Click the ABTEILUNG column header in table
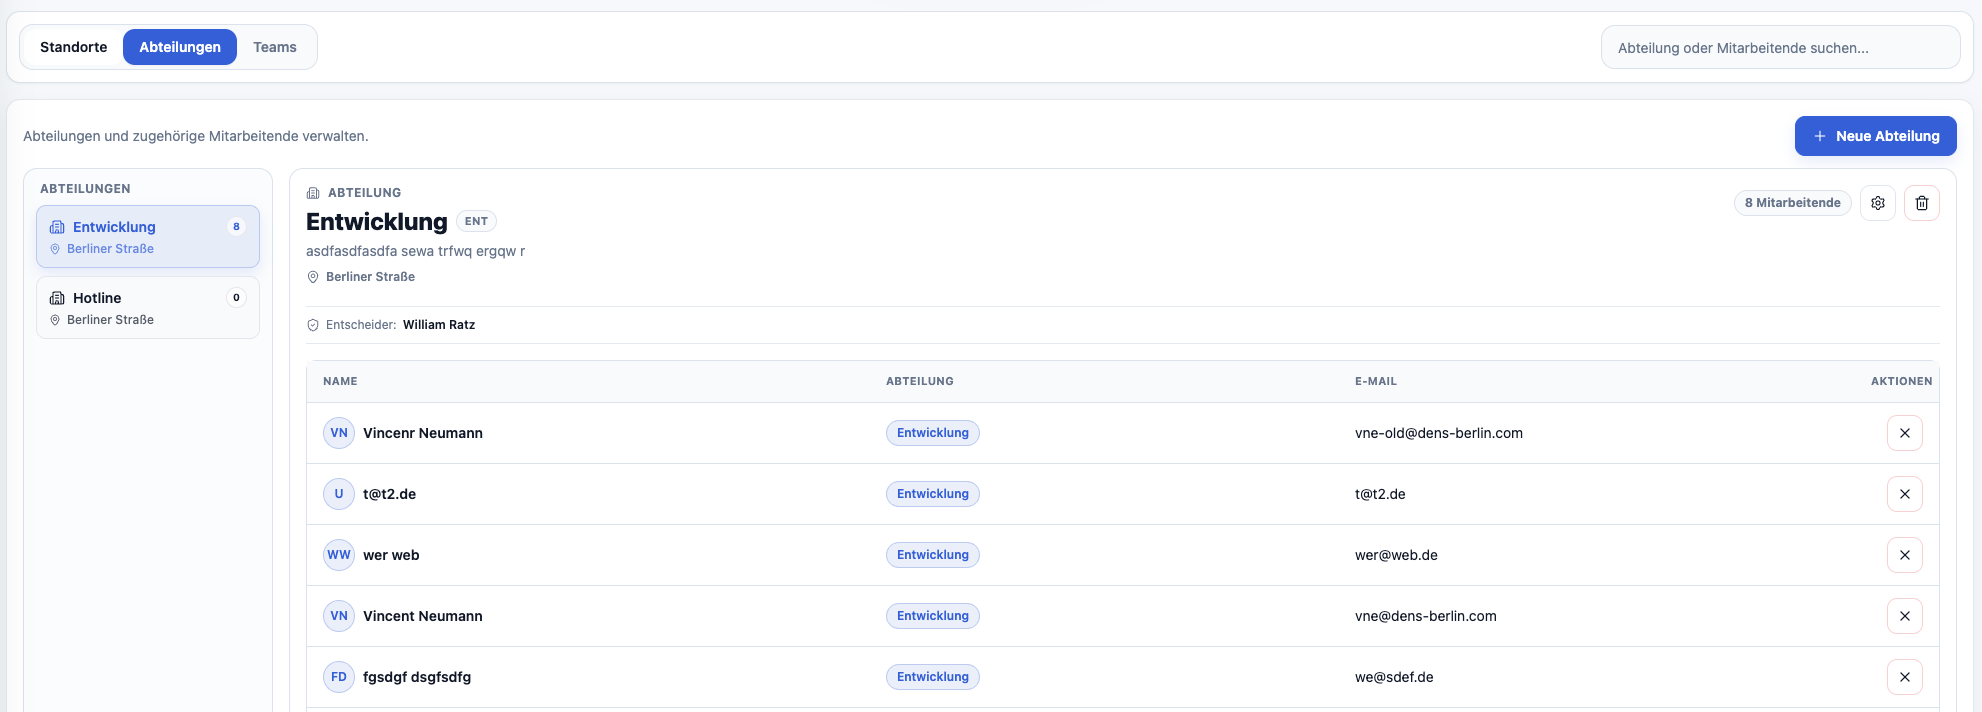Viewport: 1982px width, 712px height. click(920, 381)
